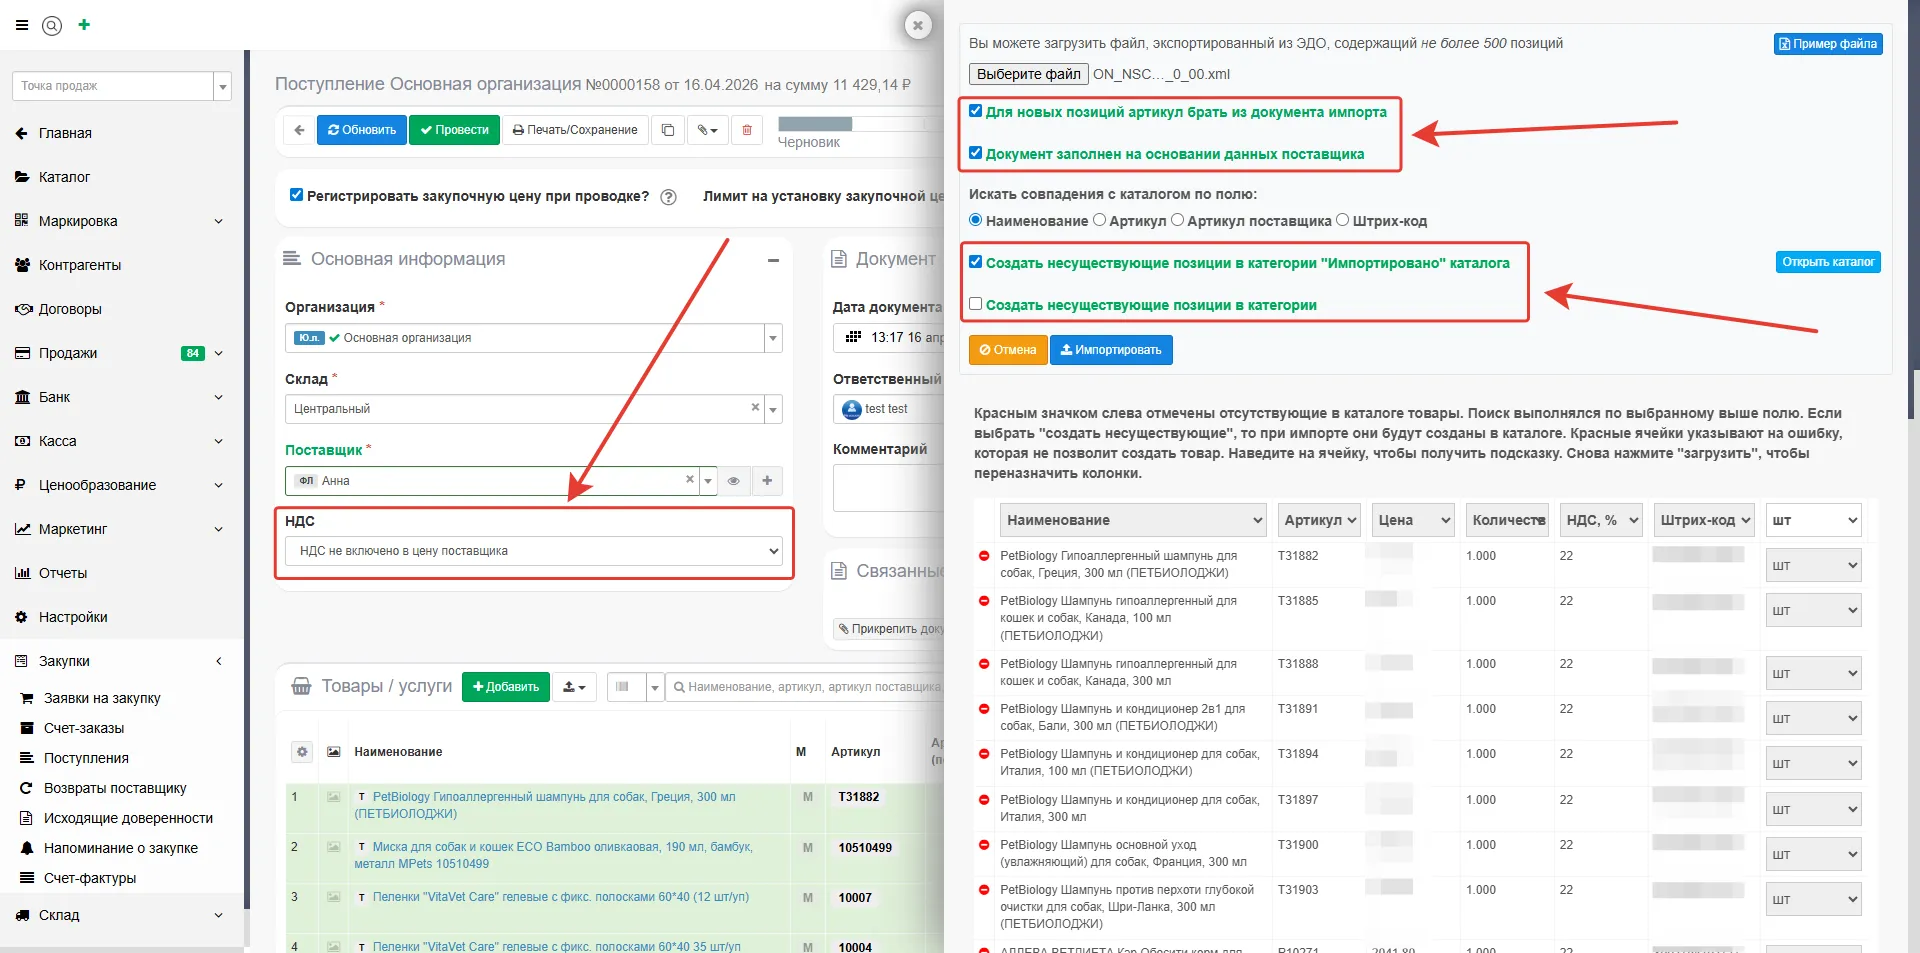Open the НДС dropdown
Viewport: 1920px width, 953px height.
pos(534,551)
